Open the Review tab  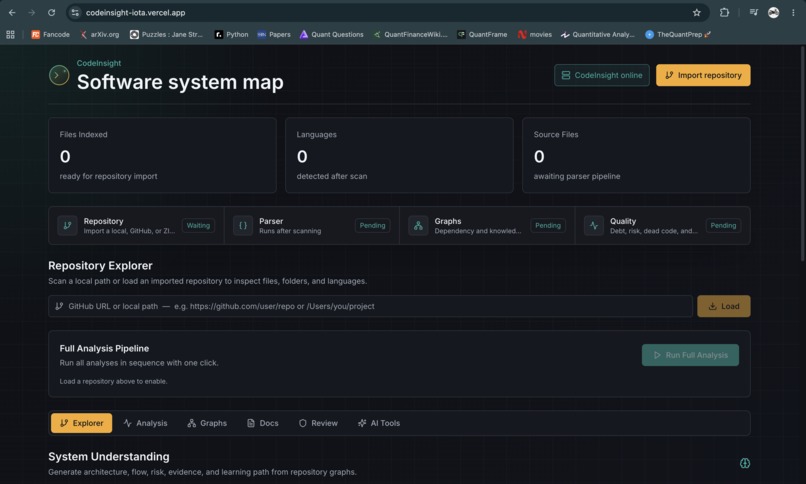click(318, 423)
